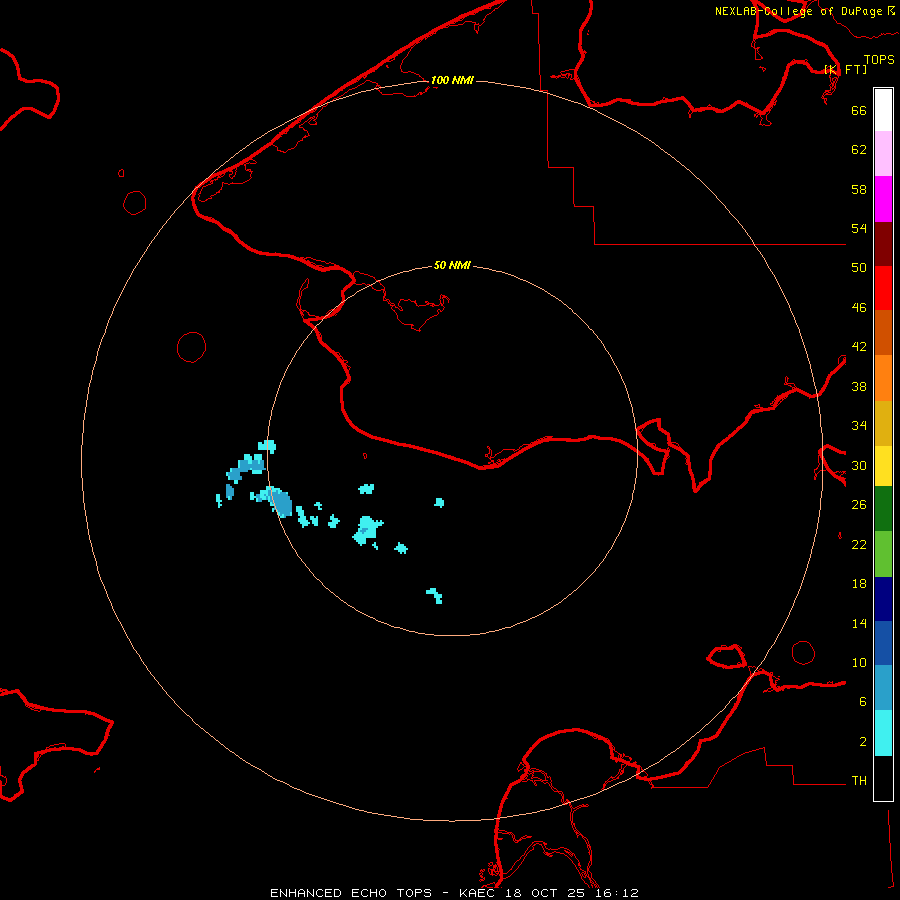This screenshot has width=900, height=900.
Task: Click the '66' legend value
Action: point(859,111)
